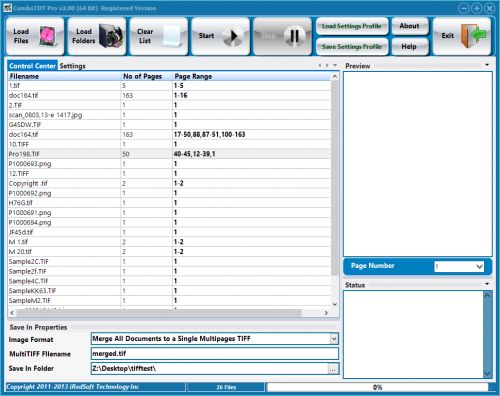
Task: Click the 1-16 page range cell
Action: (x=252, y=95)
